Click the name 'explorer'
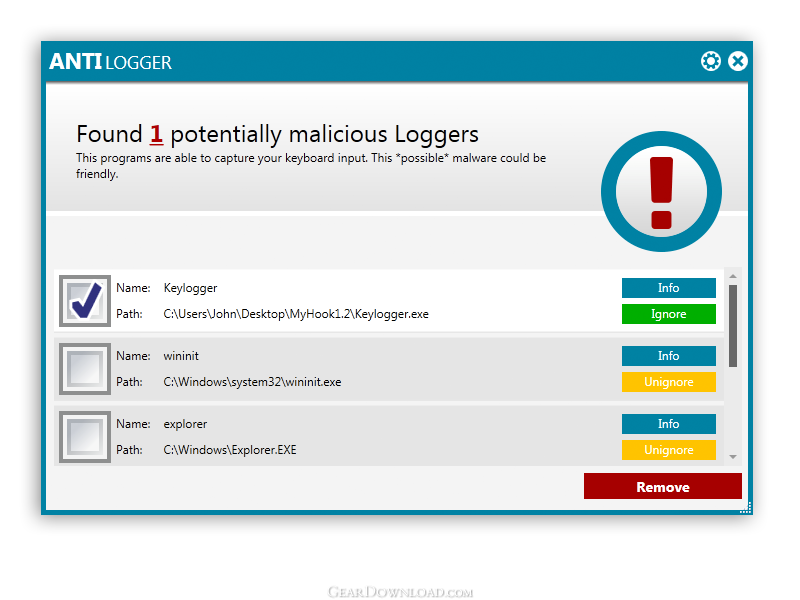The image size is (800, 600). pos(185,424)
